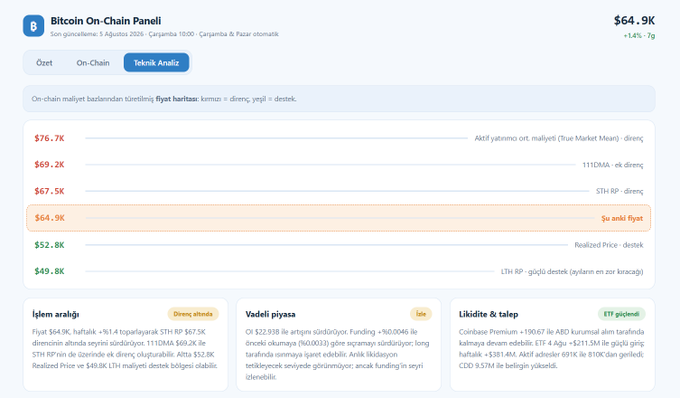Click the STH RP direnç label
The height and width of the screenshot is (398, 680).
pyautogui.click(x=619, y=191)
